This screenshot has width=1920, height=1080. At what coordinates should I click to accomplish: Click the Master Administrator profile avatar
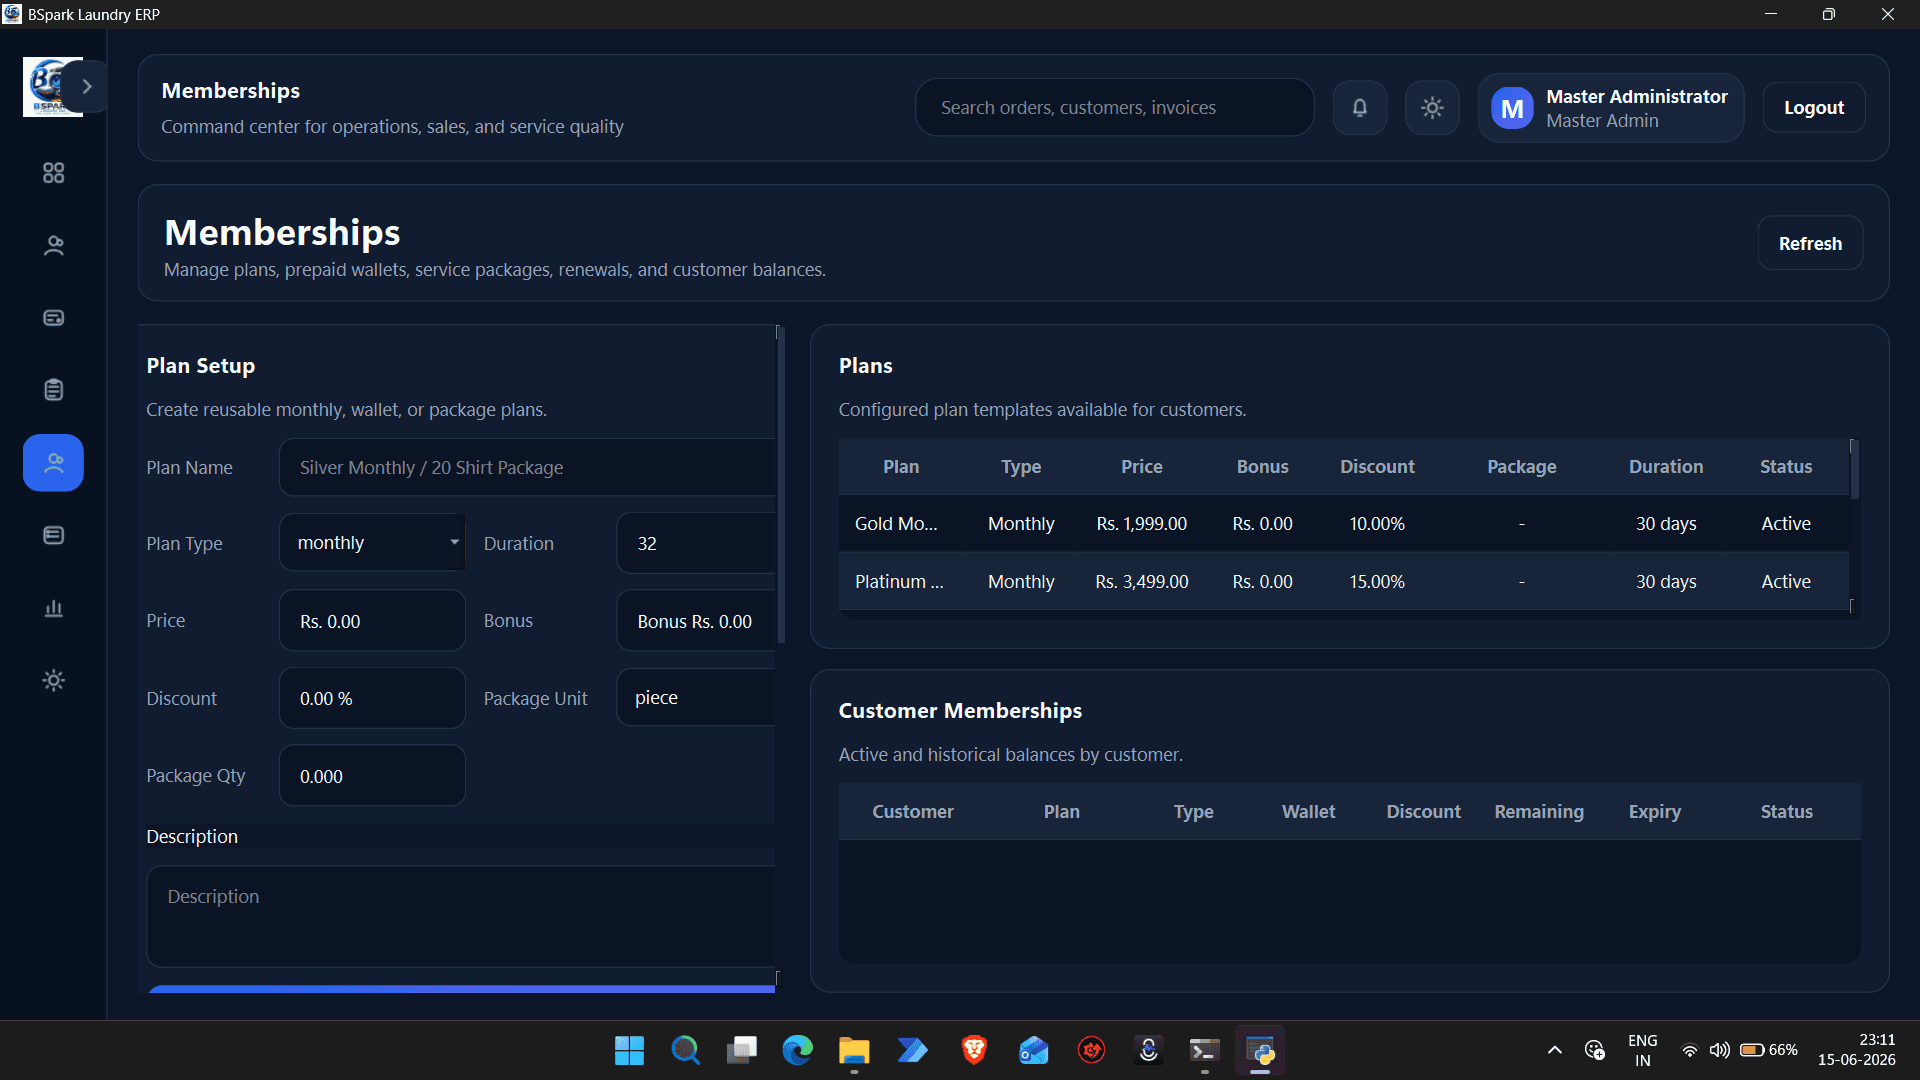(1512, 108)
